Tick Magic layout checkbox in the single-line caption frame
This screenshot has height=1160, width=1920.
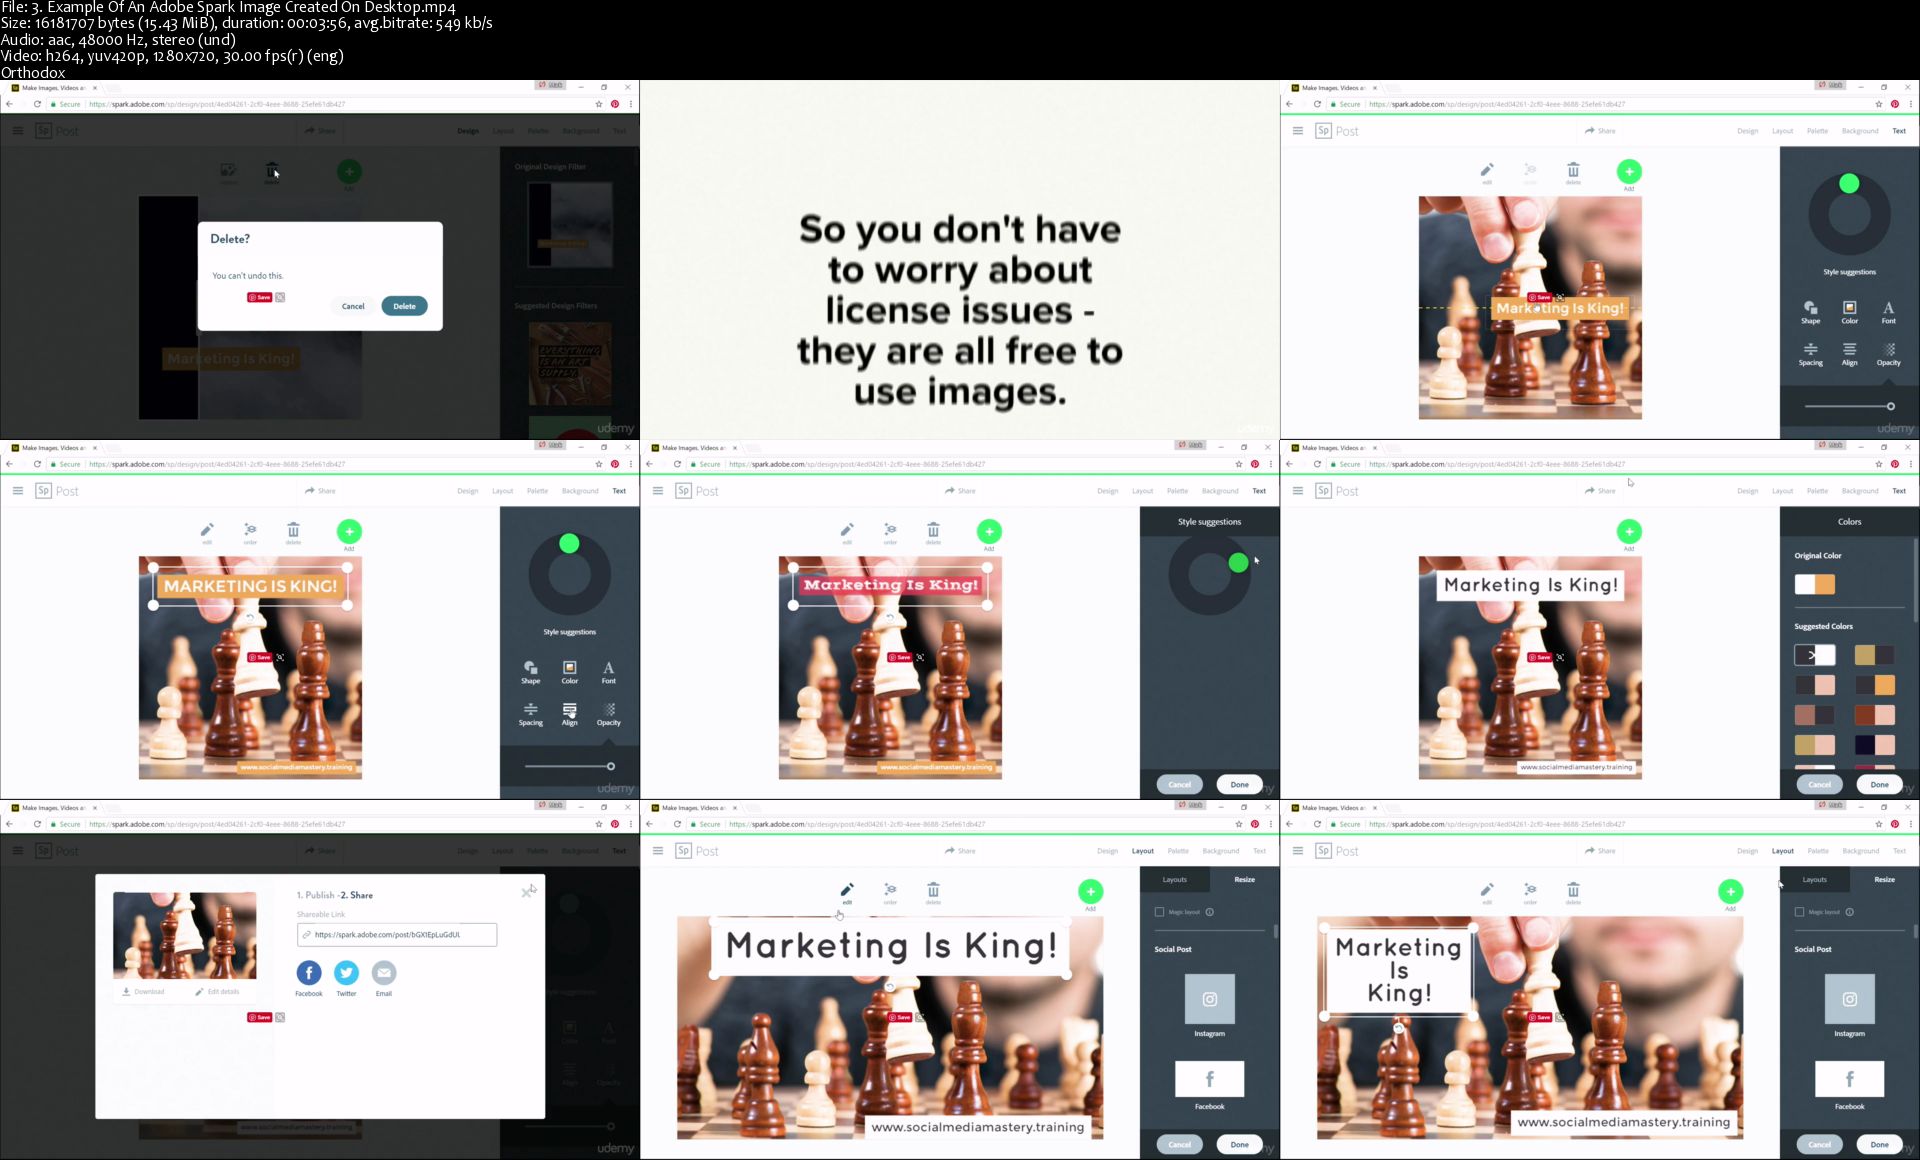[x=1159, y=912]
